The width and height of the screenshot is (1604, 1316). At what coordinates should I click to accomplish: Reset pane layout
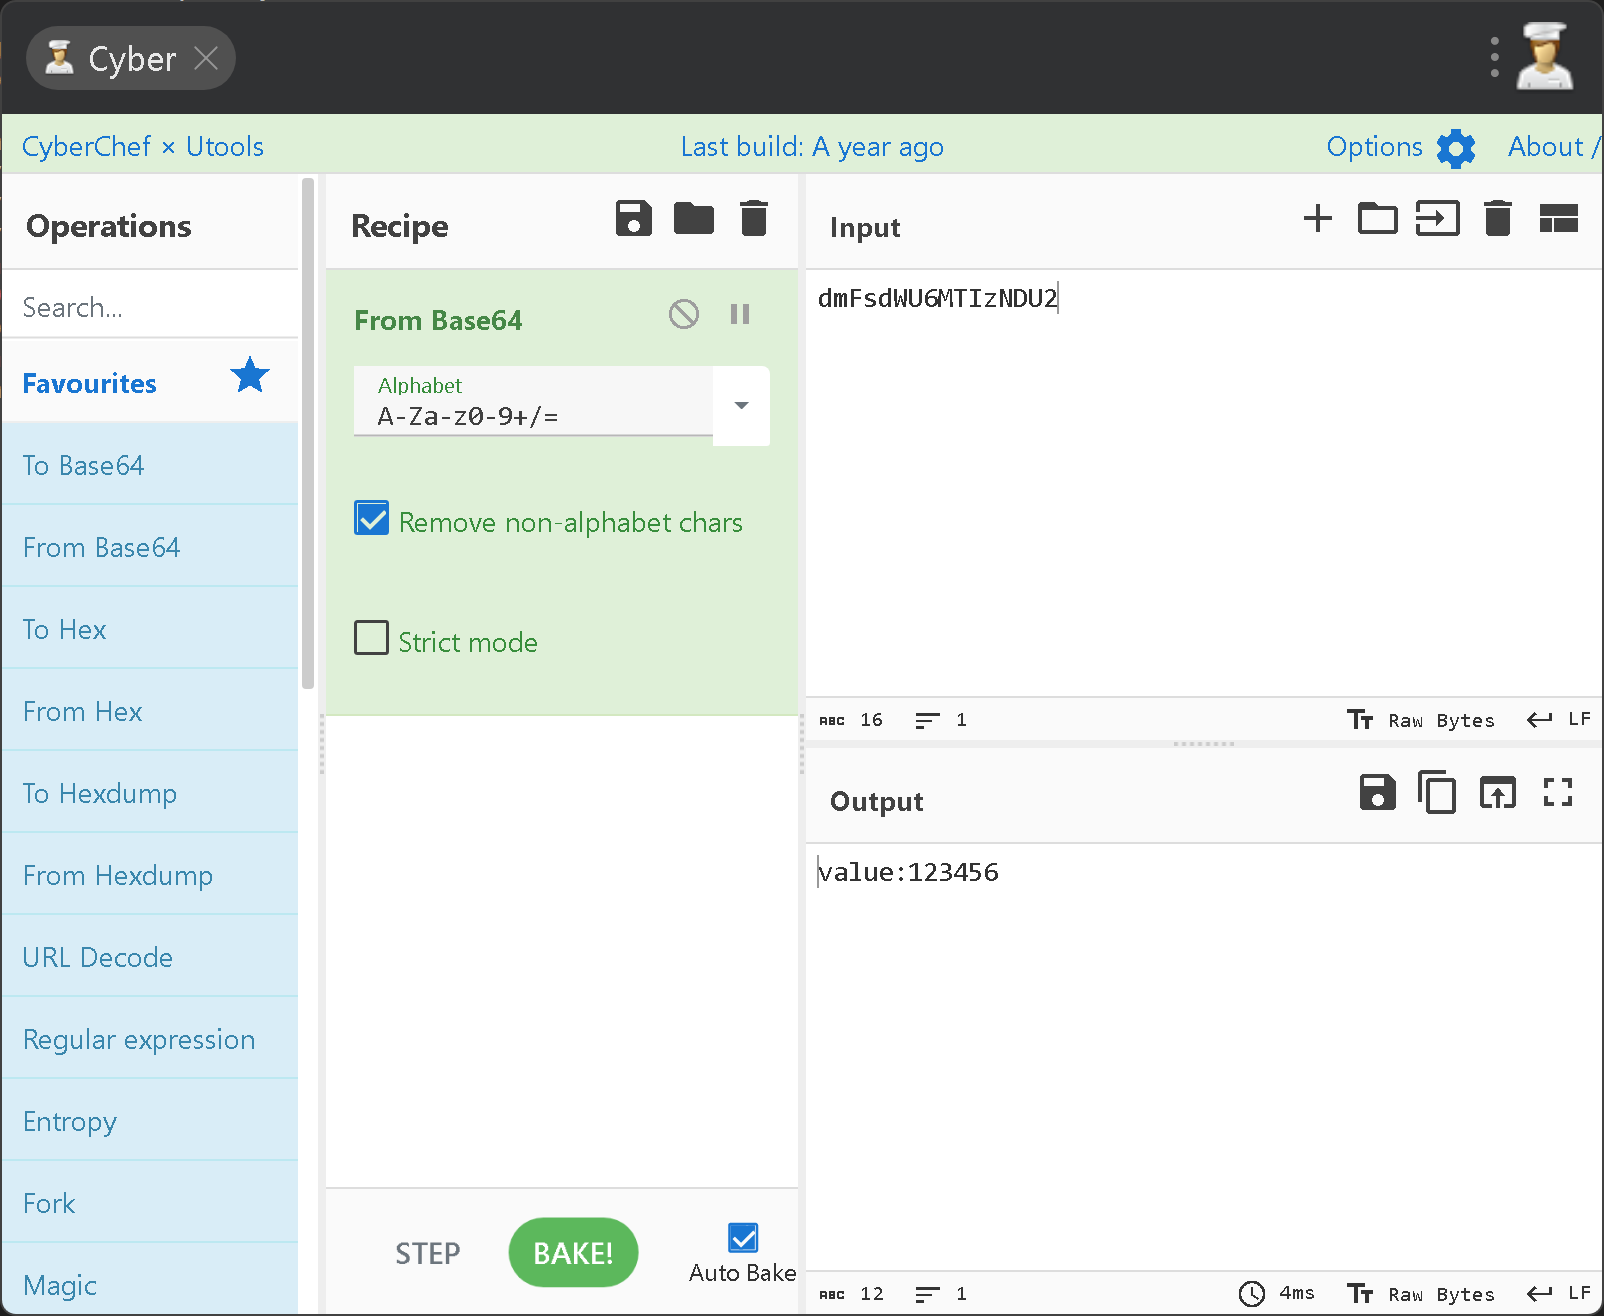coord(1558,218)
